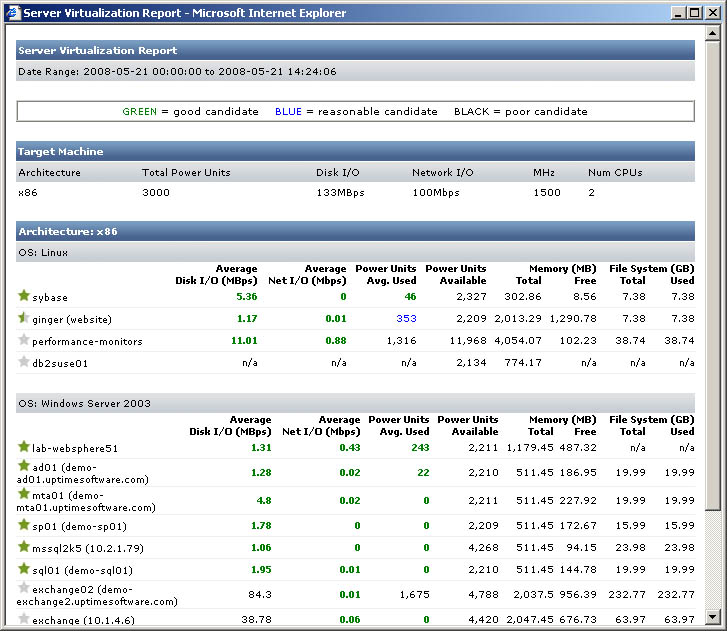Click exchange02 disk I/O value 84.3
The image size is (727, 631).
(x=260, y=594)
